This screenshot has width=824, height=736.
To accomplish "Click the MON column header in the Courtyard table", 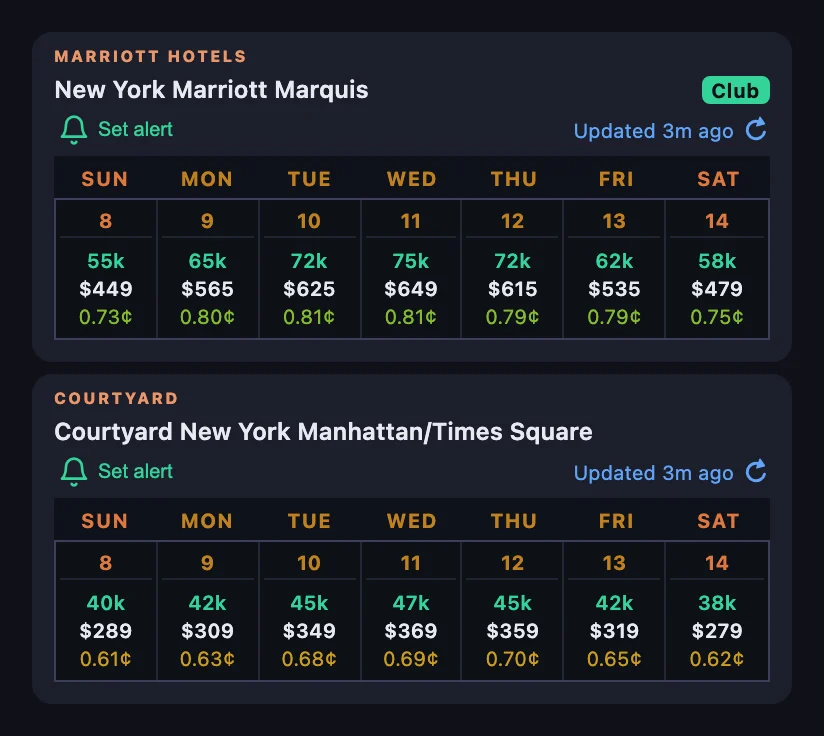I will [x=207, y=521].
